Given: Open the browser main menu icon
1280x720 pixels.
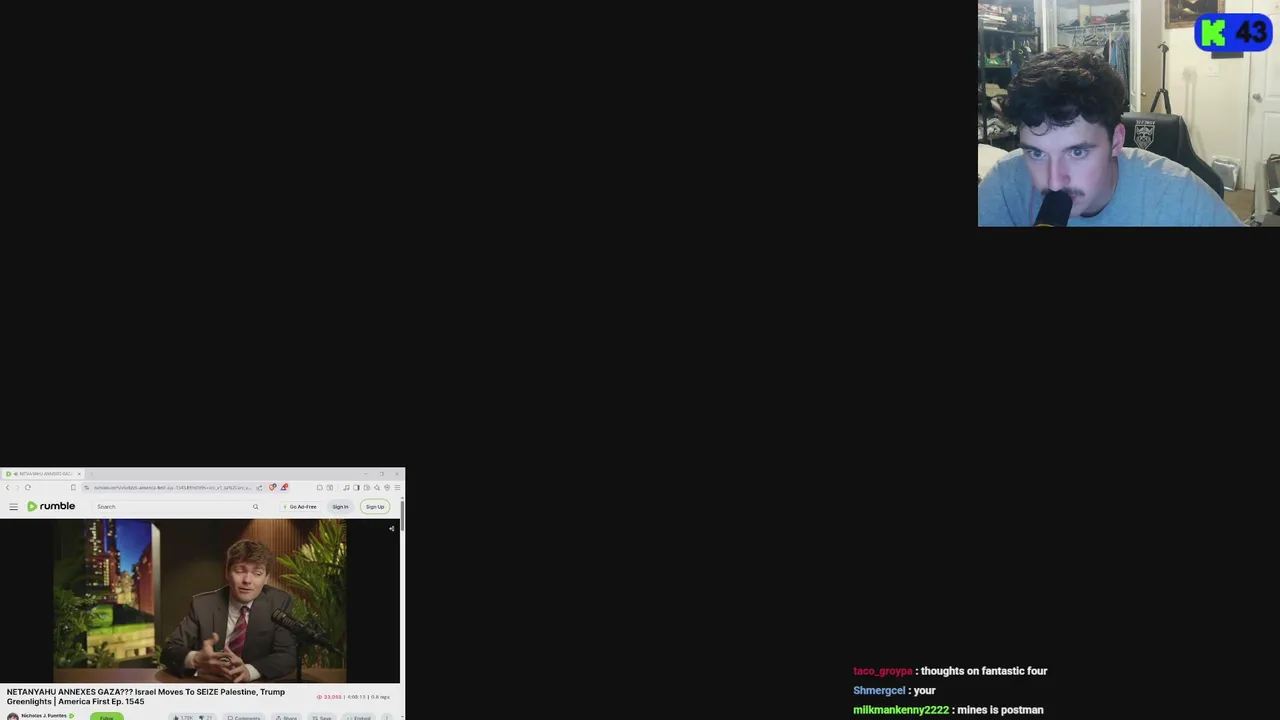Looking at the screenshot, I should (397, 487).
